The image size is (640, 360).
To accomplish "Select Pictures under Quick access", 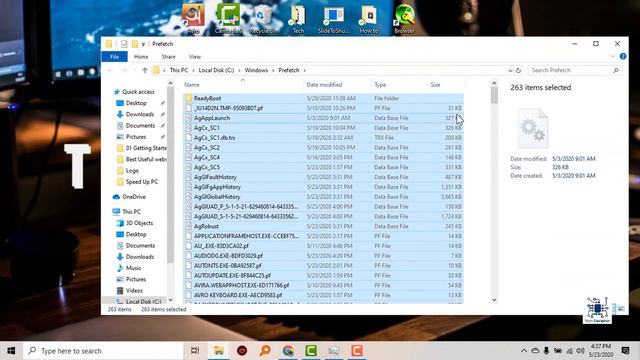I will [x=136, y=137].
